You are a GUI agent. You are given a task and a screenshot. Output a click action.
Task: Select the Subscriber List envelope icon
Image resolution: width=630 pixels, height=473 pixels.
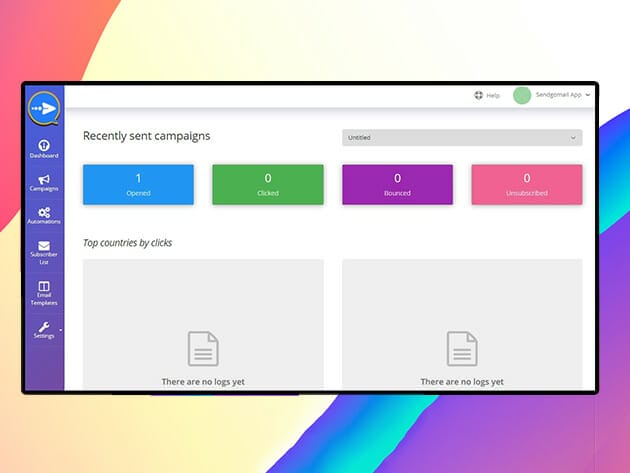[x=43, y=246]
